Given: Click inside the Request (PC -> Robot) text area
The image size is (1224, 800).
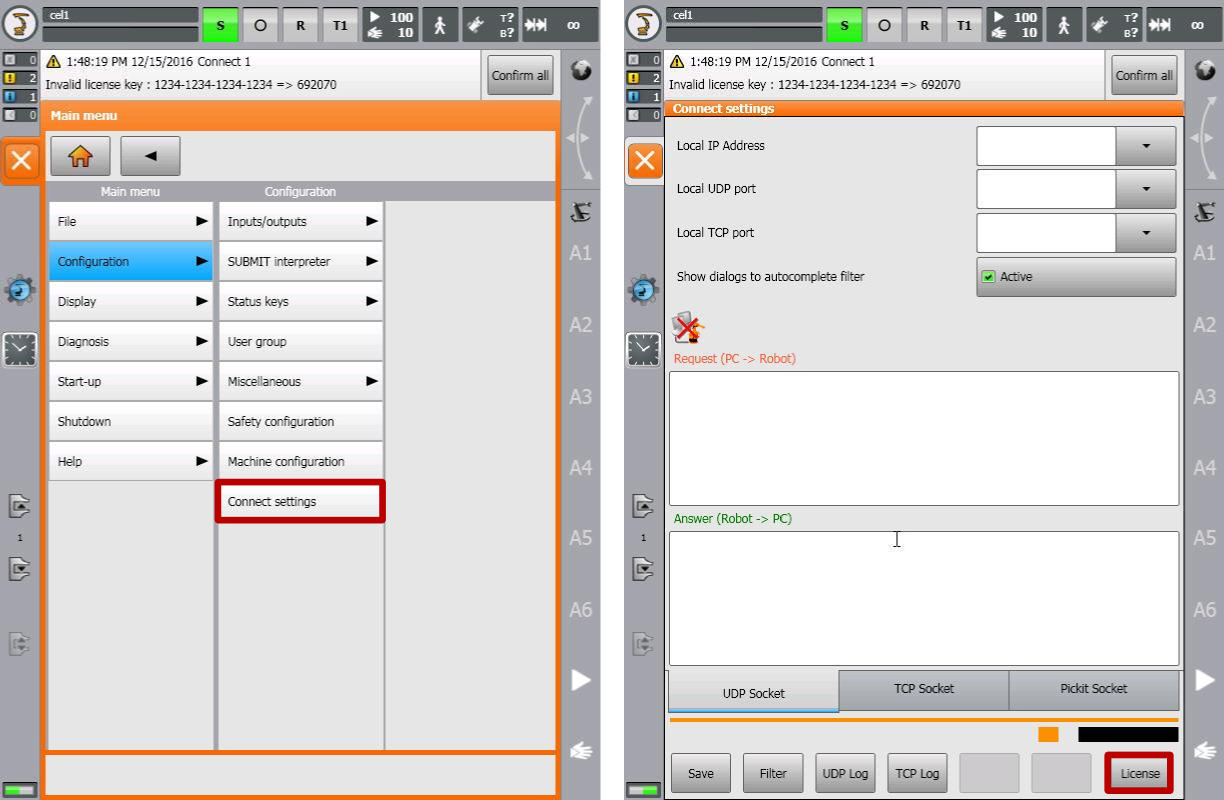Looking at the screenshot, I should coord(923,438).
